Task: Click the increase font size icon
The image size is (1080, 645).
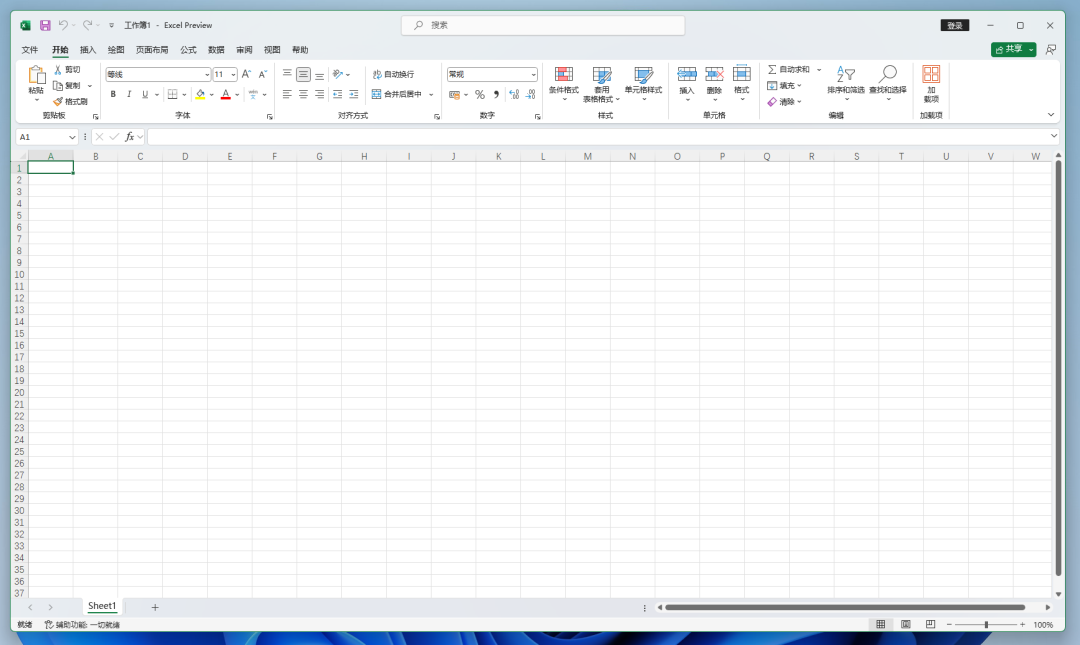Action: pyautogui.click(x=247, y=74)
